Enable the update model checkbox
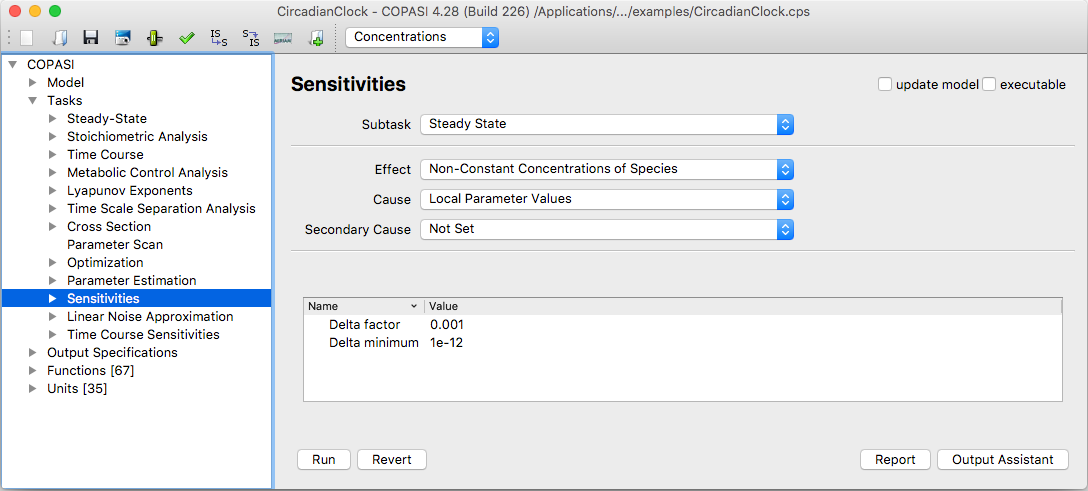The height and width of the screenshot is (491, 1088). click(885, 85)
